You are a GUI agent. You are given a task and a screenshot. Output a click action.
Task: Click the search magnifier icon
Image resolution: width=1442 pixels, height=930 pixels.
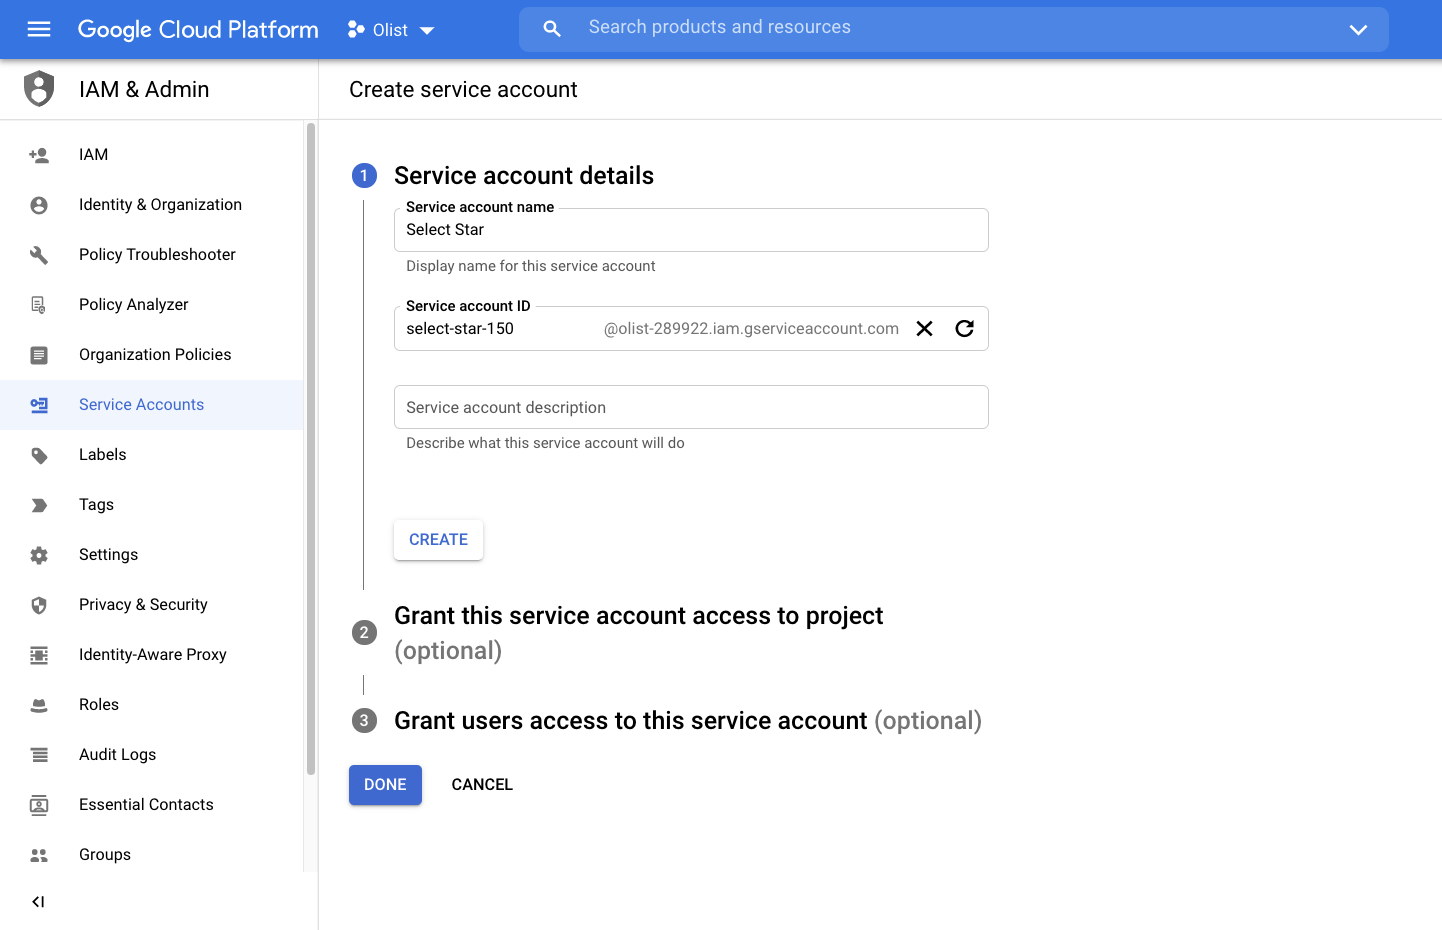552,29
